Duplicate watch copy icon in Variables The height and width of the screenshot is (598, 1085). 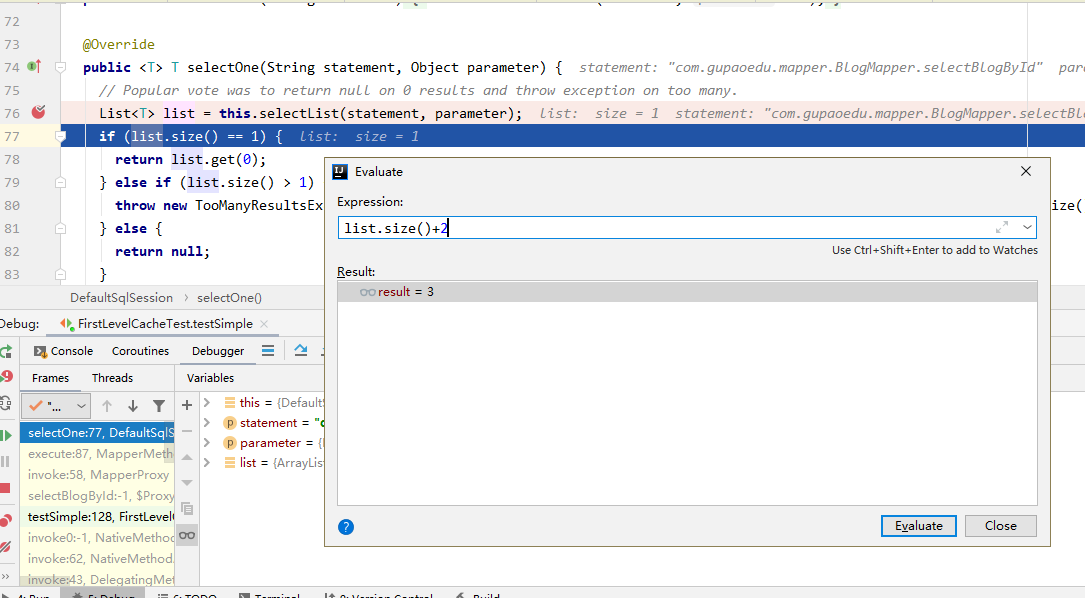[187, 509]
